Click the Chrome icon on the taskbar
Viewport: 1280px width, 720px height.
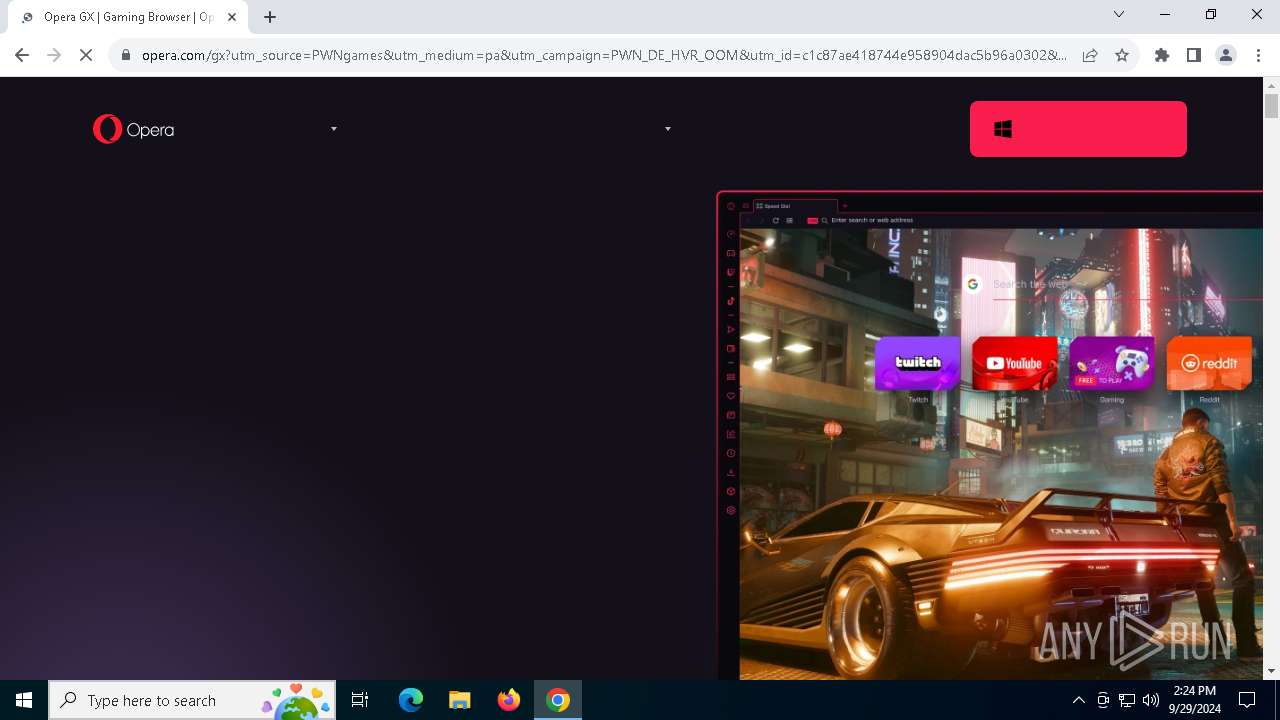(558, 700)
